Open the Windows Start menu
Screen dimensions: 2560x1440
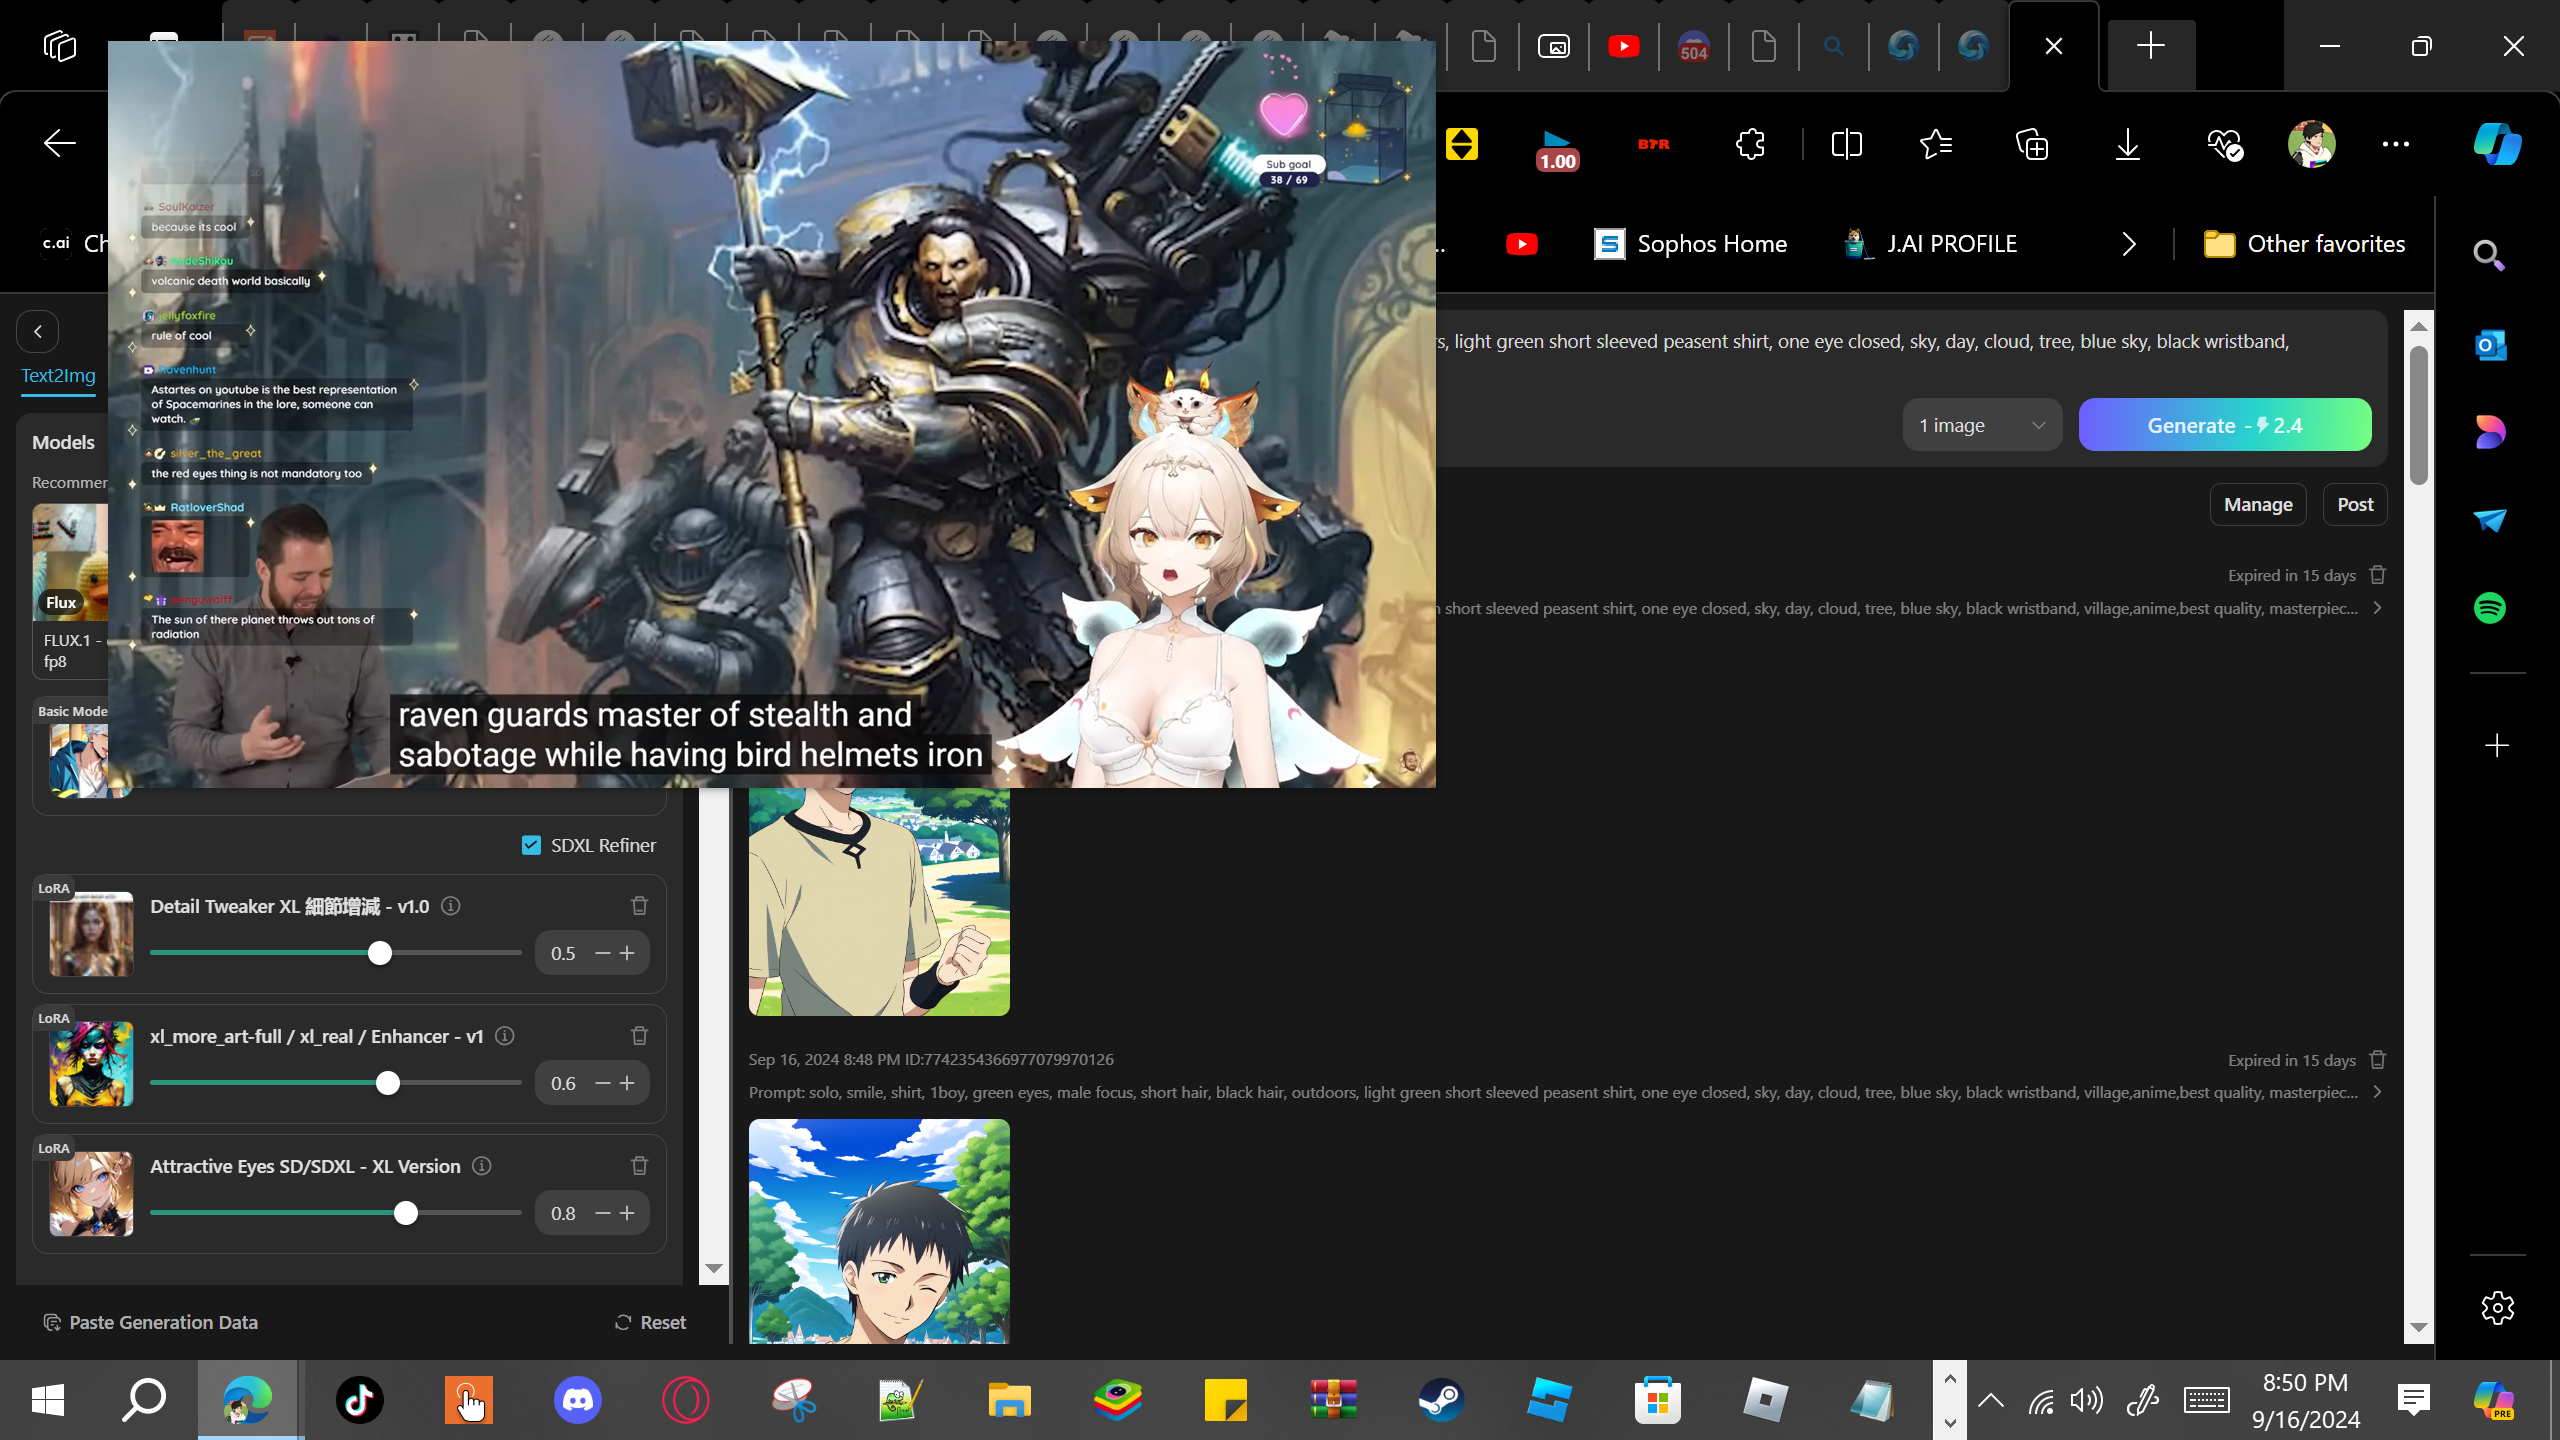[x=48, y=1400]
